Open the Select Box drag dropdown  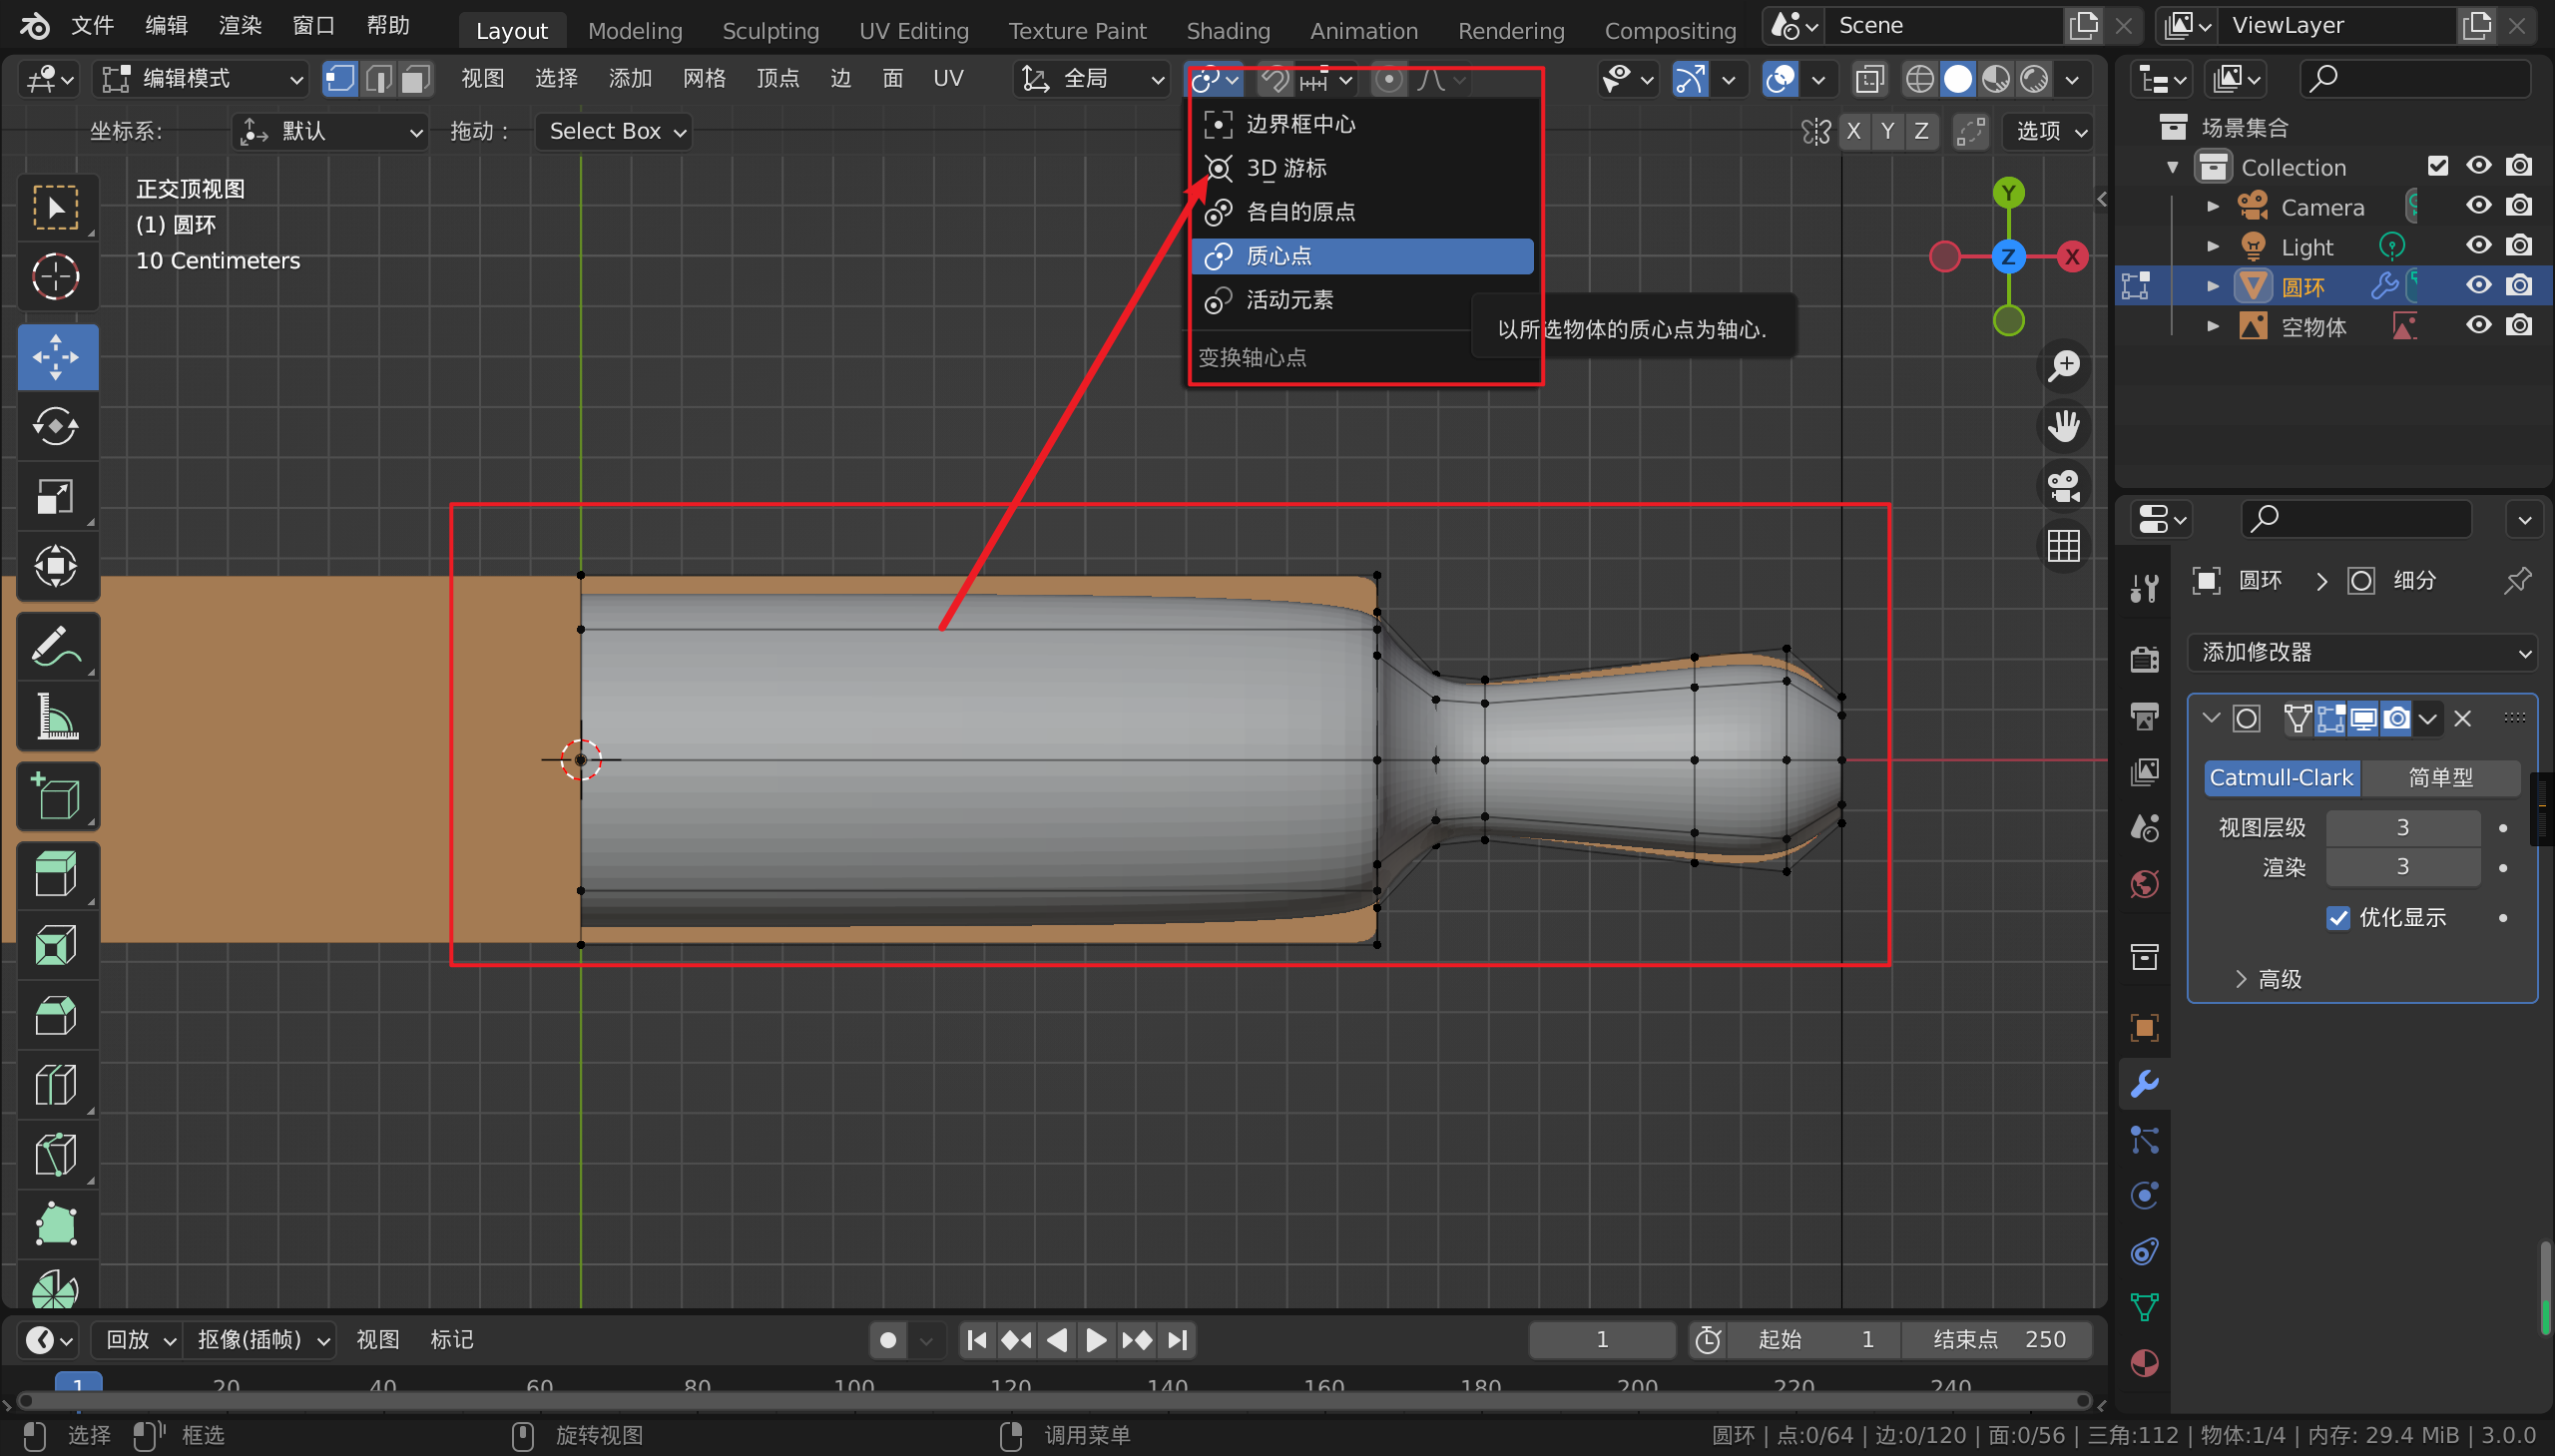(613, 131)
